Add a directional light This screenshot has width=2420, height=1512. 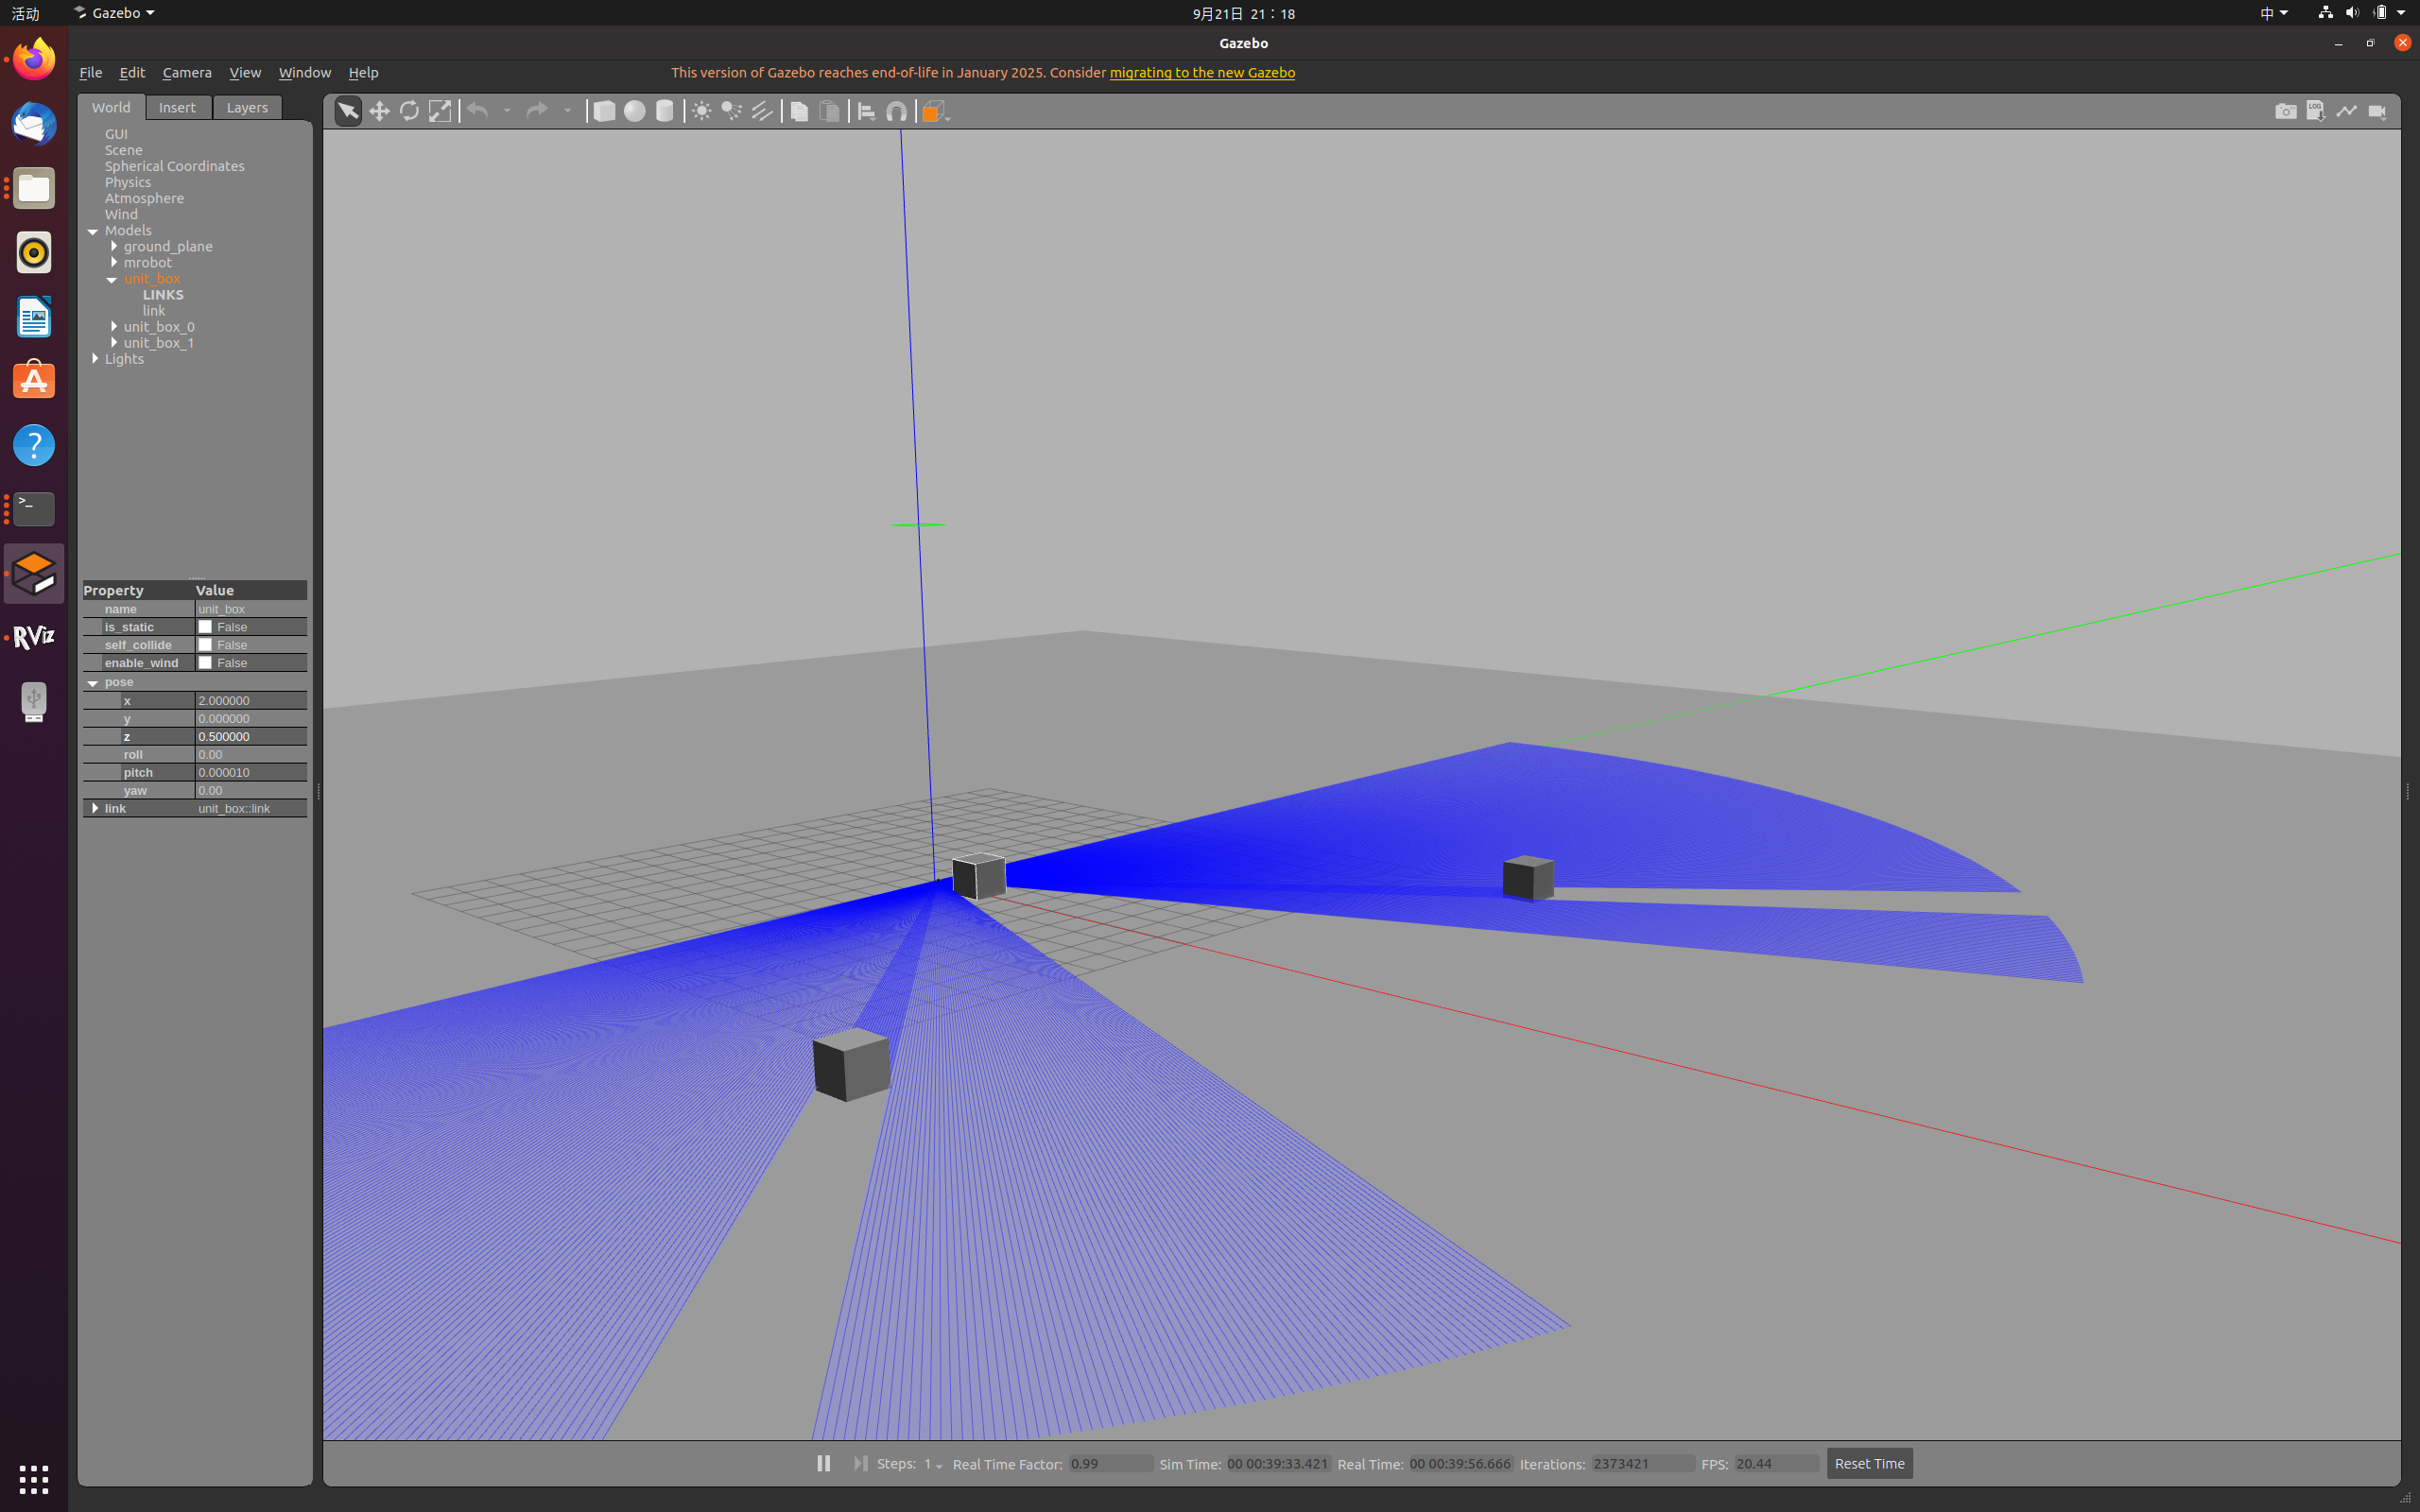click(762, 110)
